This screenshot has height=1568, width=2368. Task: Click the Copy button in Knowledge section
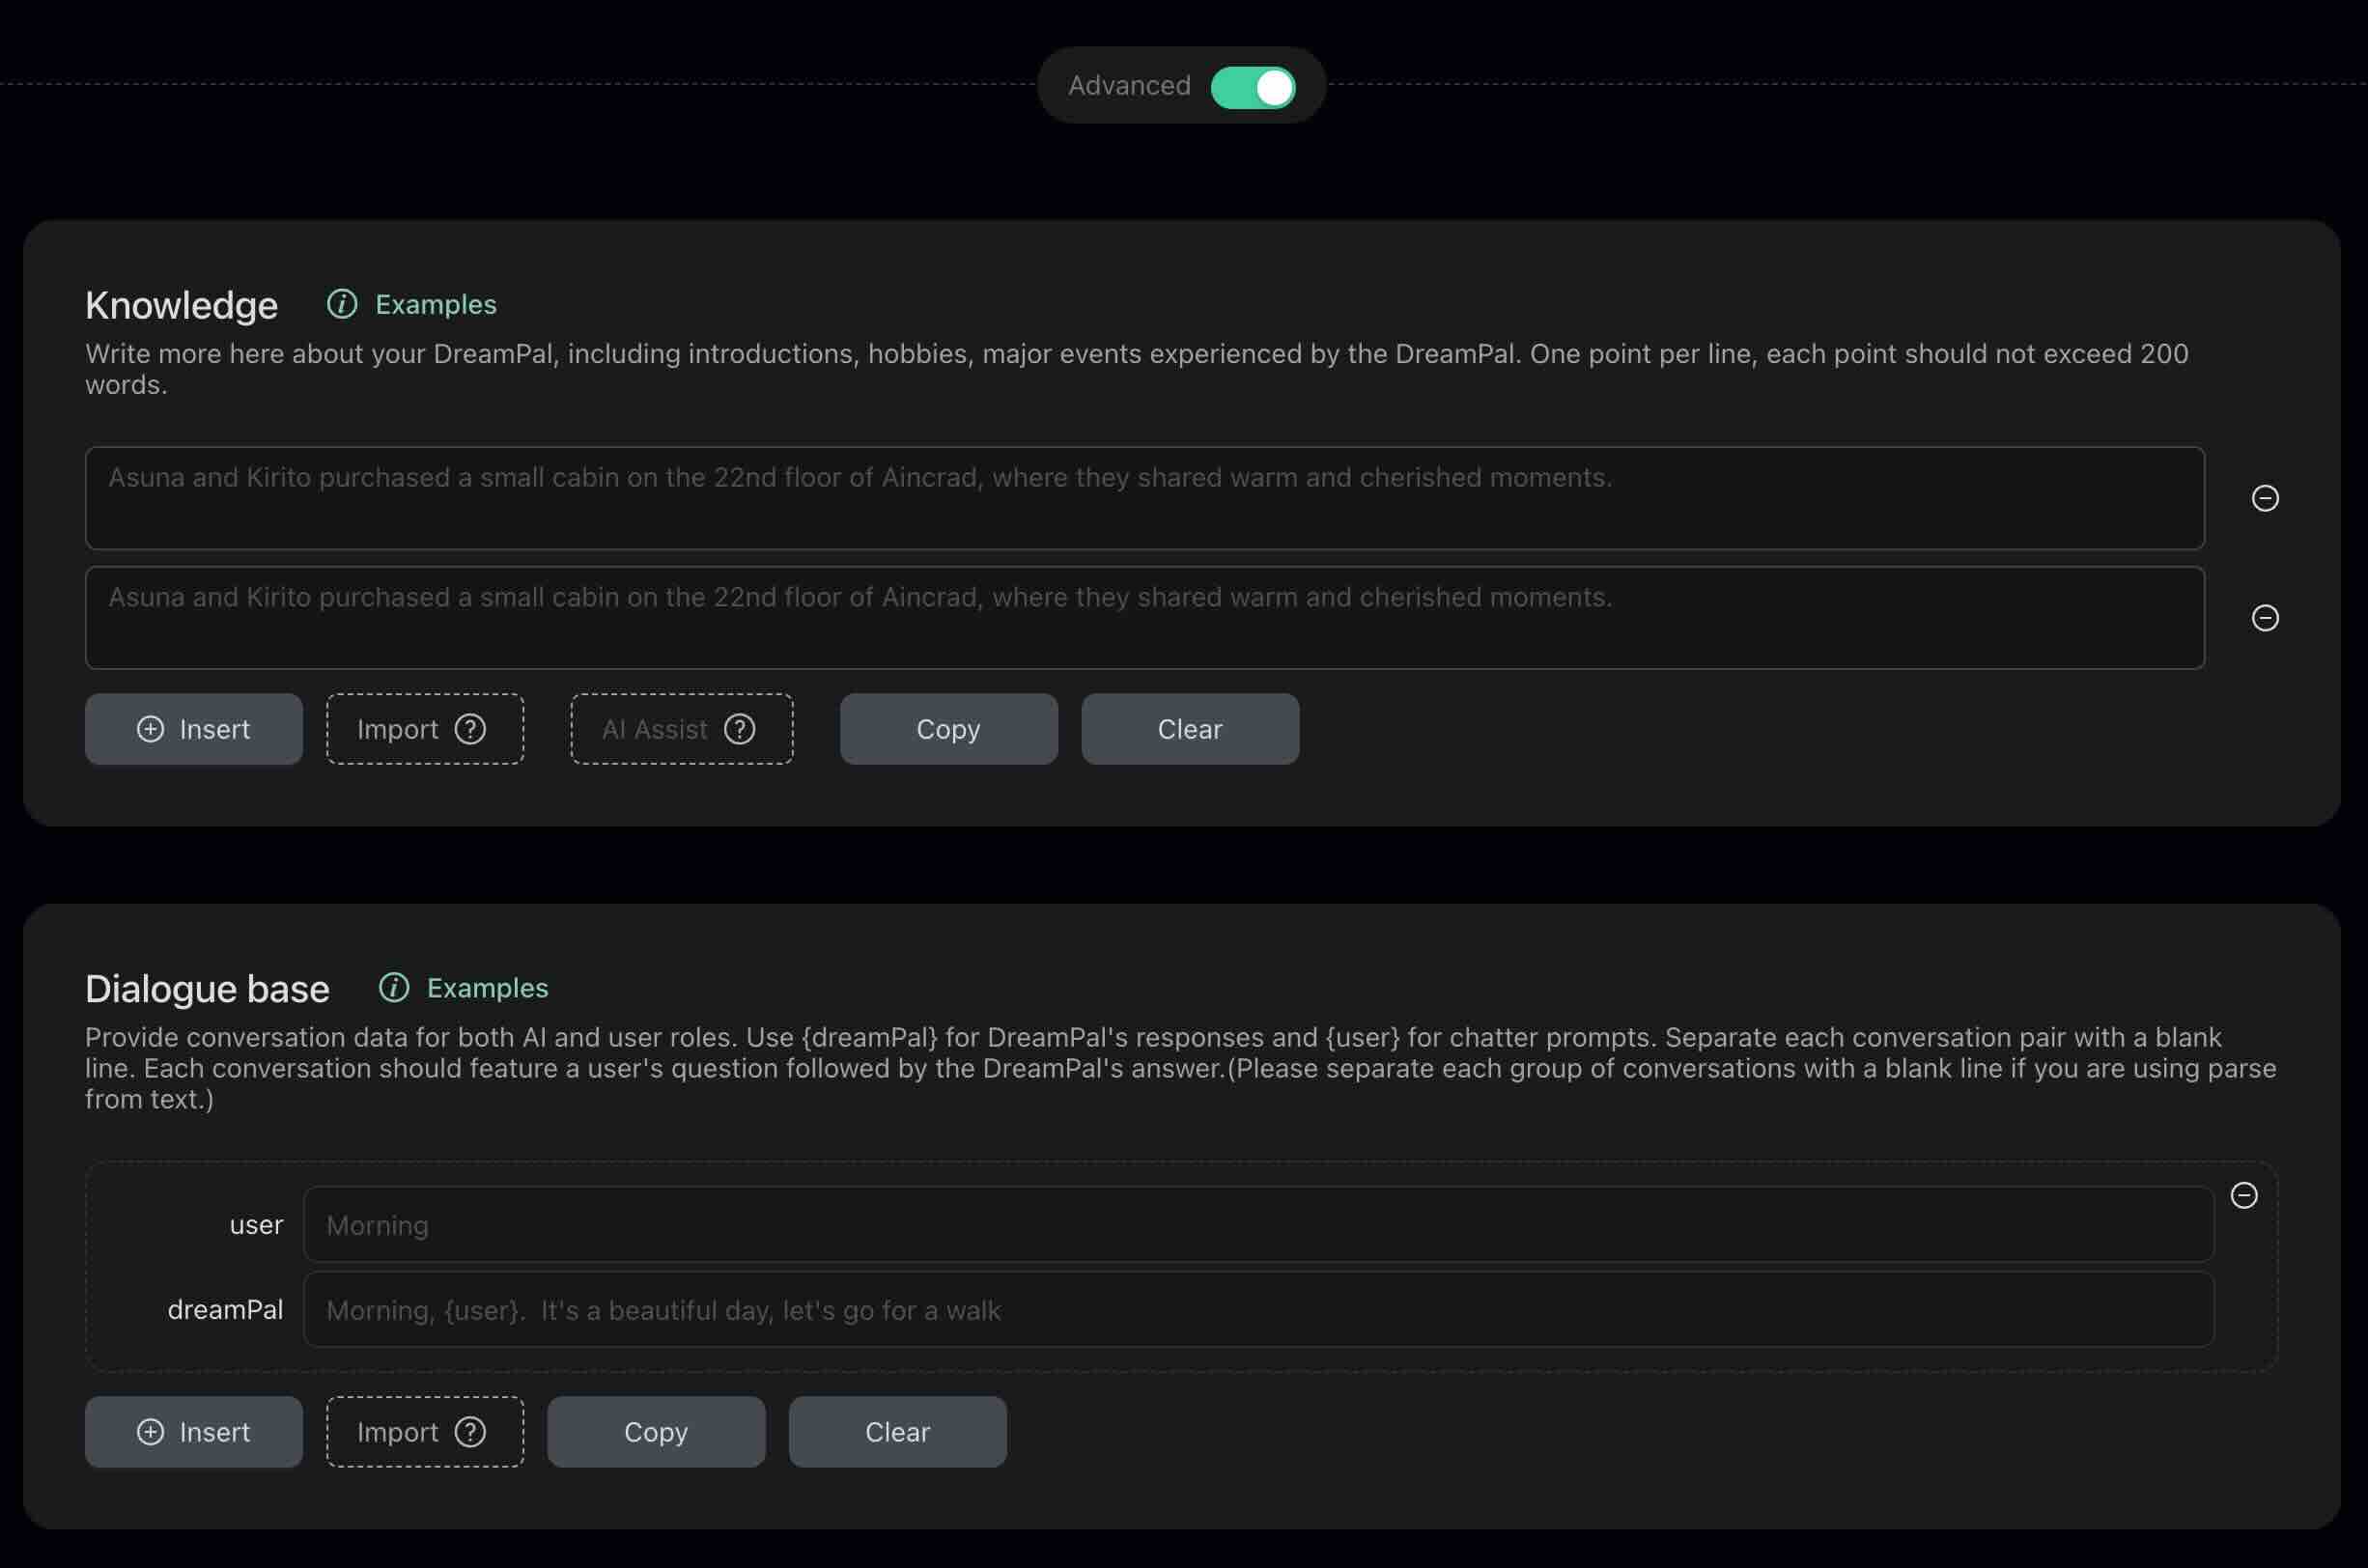pos(946,728)
